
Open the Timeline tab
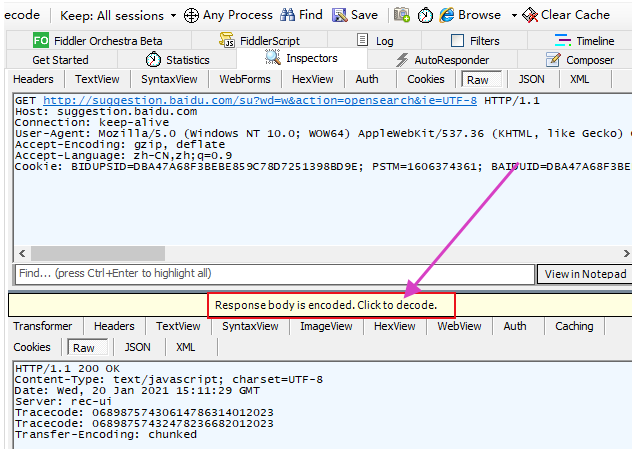tap(584, 41)
